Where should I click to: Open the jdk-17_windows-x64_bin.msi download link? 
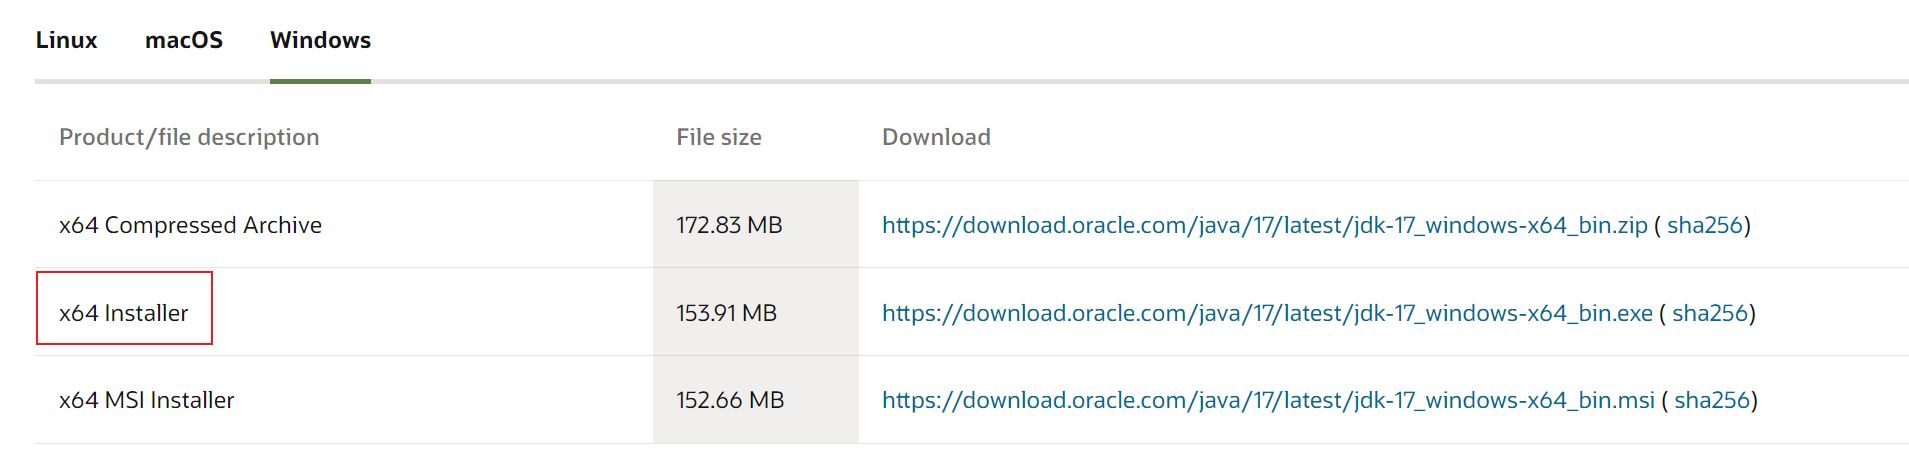tap(1268, 400)
